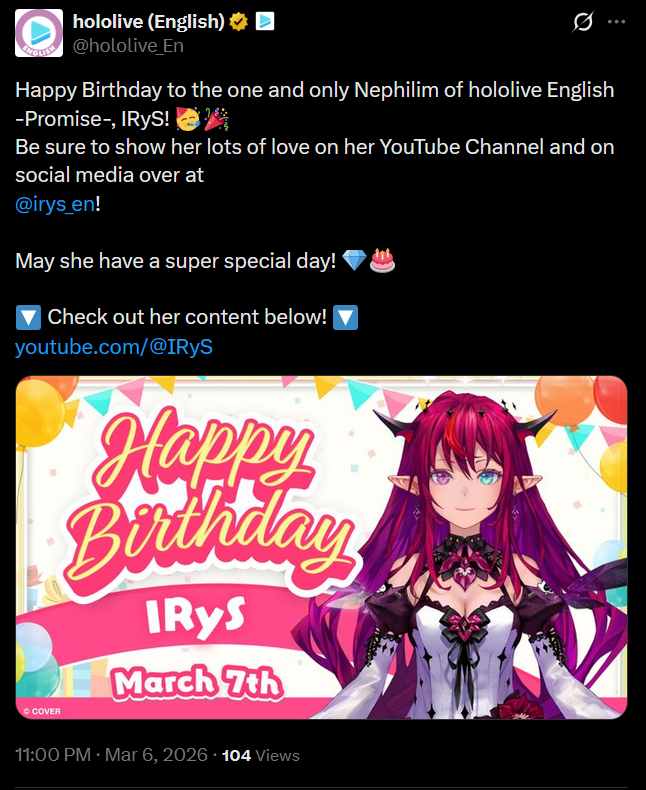646x790 pixels.
Task: Click the hololive affiliate badge icon
Action: pyautogui.click(x=265, y=21)
